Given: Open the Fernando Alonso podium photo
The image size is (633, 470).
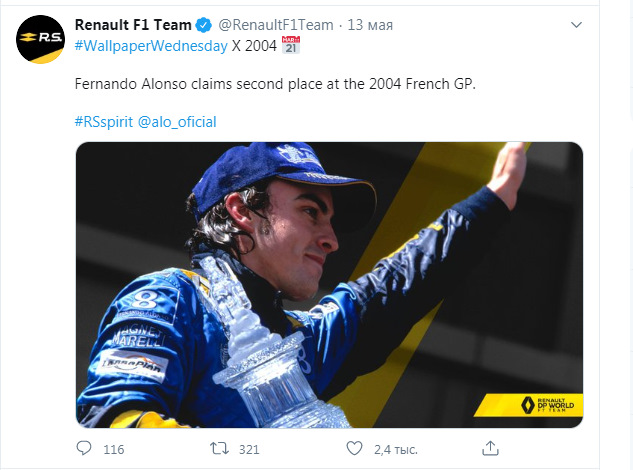Looking at the screenshot, I should pyautogui.click(x=329, y=284).
